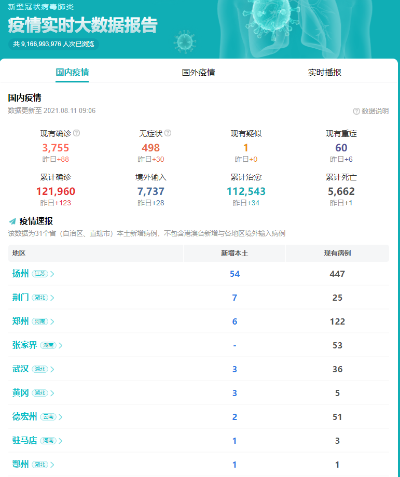Click the 现有确诊 value 3,755
This screenshot has width=400, height=477.
[x=56, y=148]
